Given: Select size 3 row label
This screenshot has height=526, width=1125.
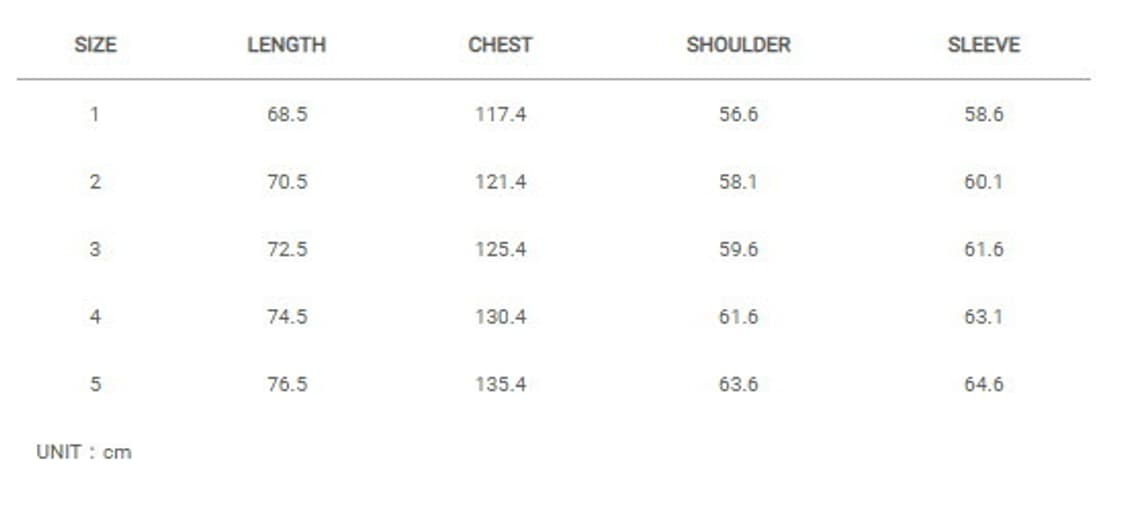Looking at the screenshot, I should tap(95, 249).
